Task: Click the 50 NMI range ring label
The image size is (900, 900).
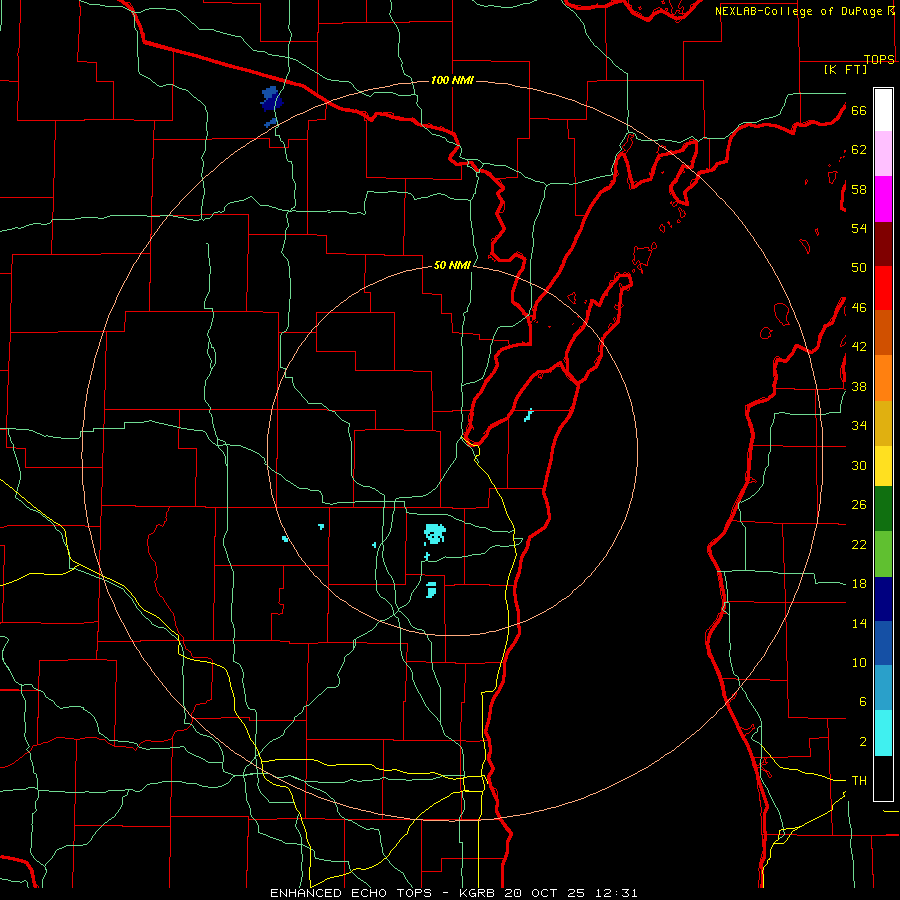Action: click(x=452, y=265)
